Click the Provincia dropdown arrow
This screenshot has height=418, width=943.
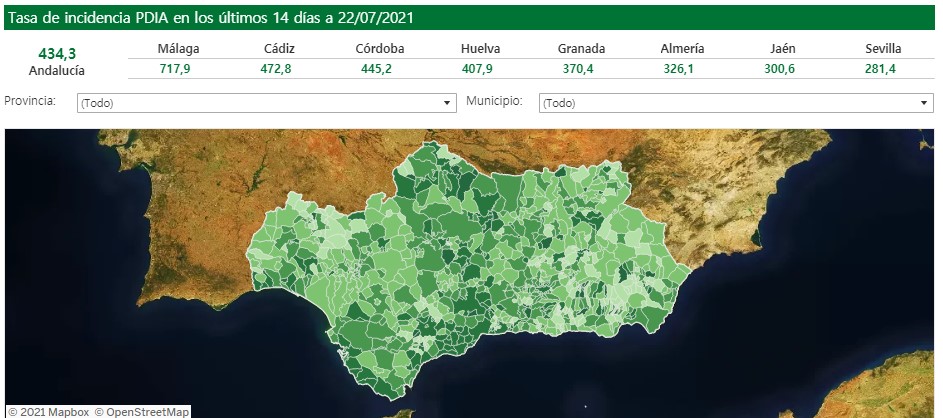coord(447,103)
